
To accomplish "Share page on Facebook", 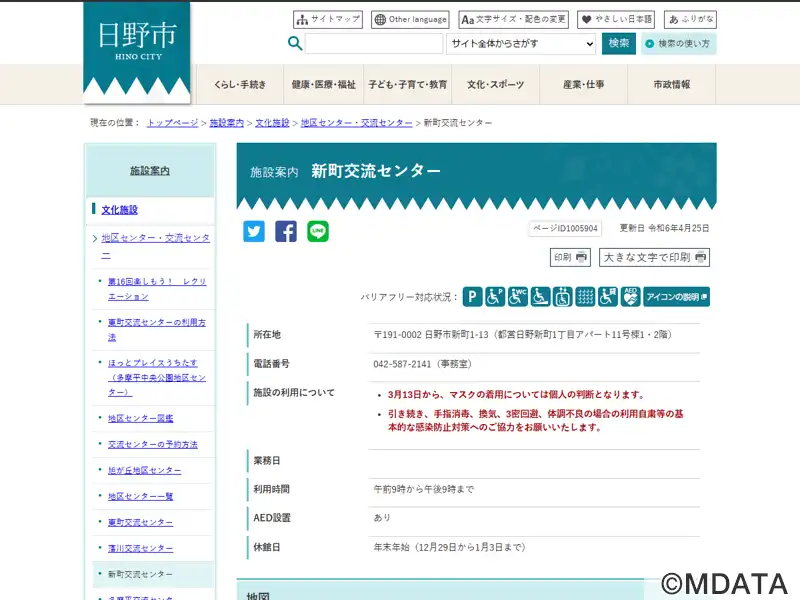I will tap(286, 231).
